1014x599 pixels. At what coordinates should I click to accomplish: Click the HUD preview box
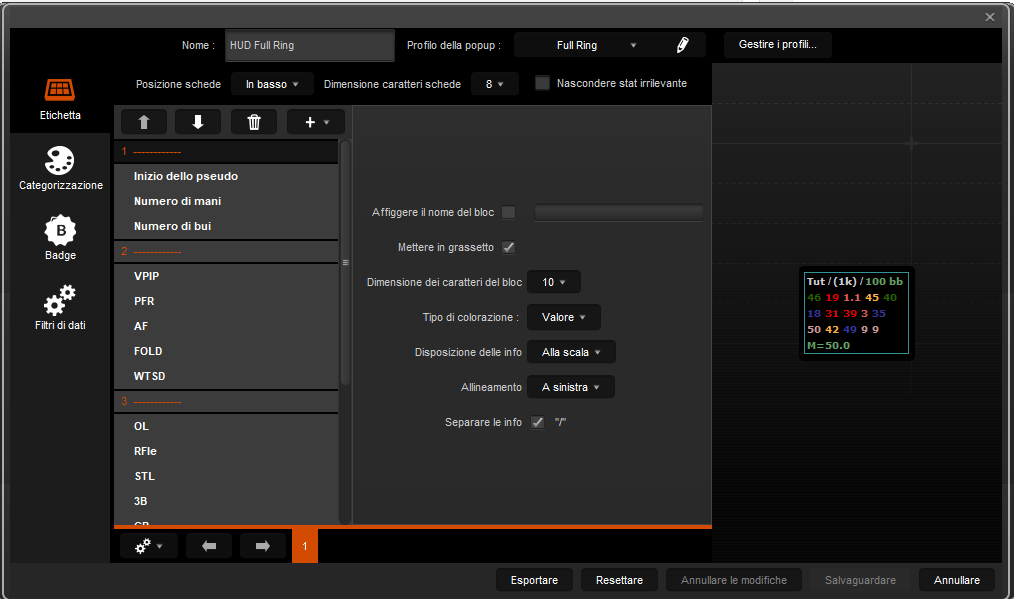click(x=857, y=313)
